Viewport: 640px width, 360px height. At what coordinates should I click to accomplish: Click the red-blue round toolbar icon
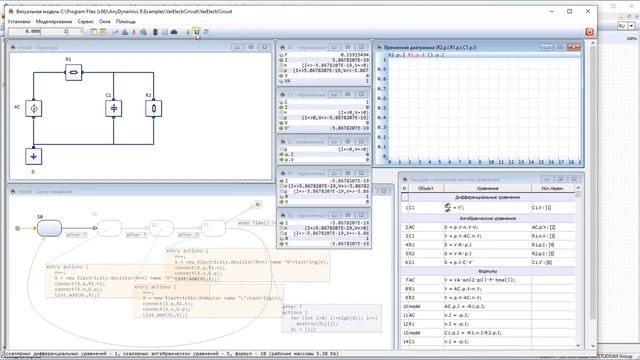pos(143,32)
